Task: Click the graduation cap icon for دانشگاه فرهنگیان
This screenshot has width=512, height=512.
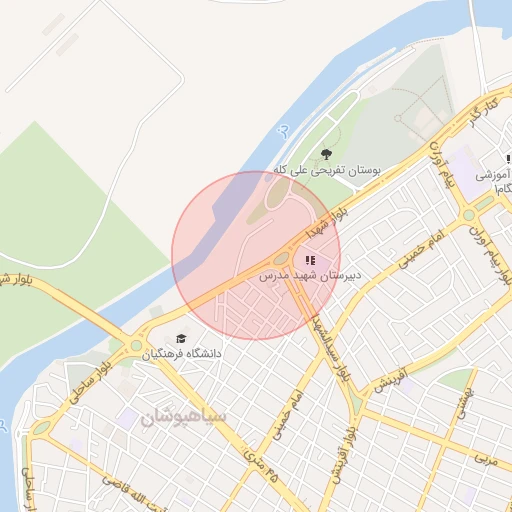Action: 181,339
